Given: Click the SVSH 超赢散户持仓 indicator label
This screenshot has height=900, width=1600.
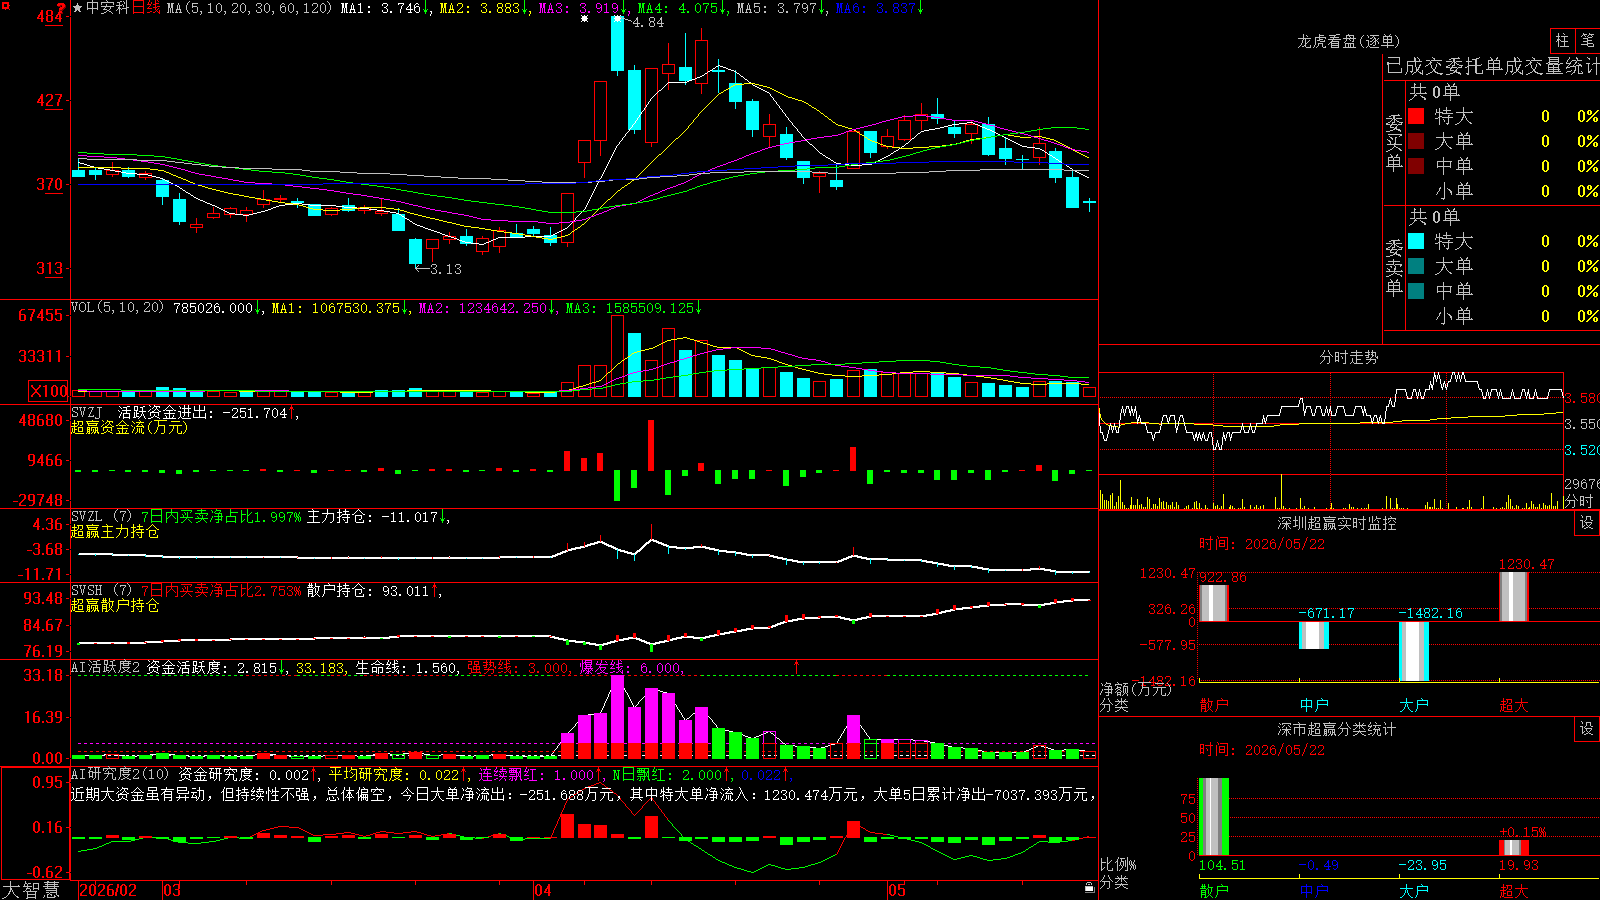Looking at the screenshot, I should (101, 591).
